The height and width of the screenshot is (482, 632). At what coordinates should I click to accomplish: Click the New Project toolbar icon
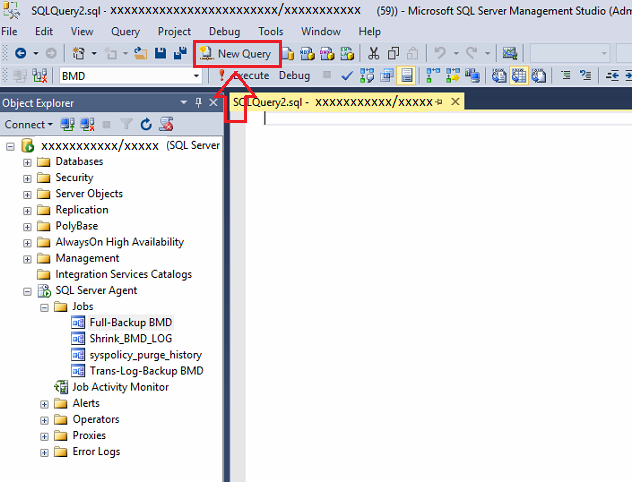tap(79, 53)
